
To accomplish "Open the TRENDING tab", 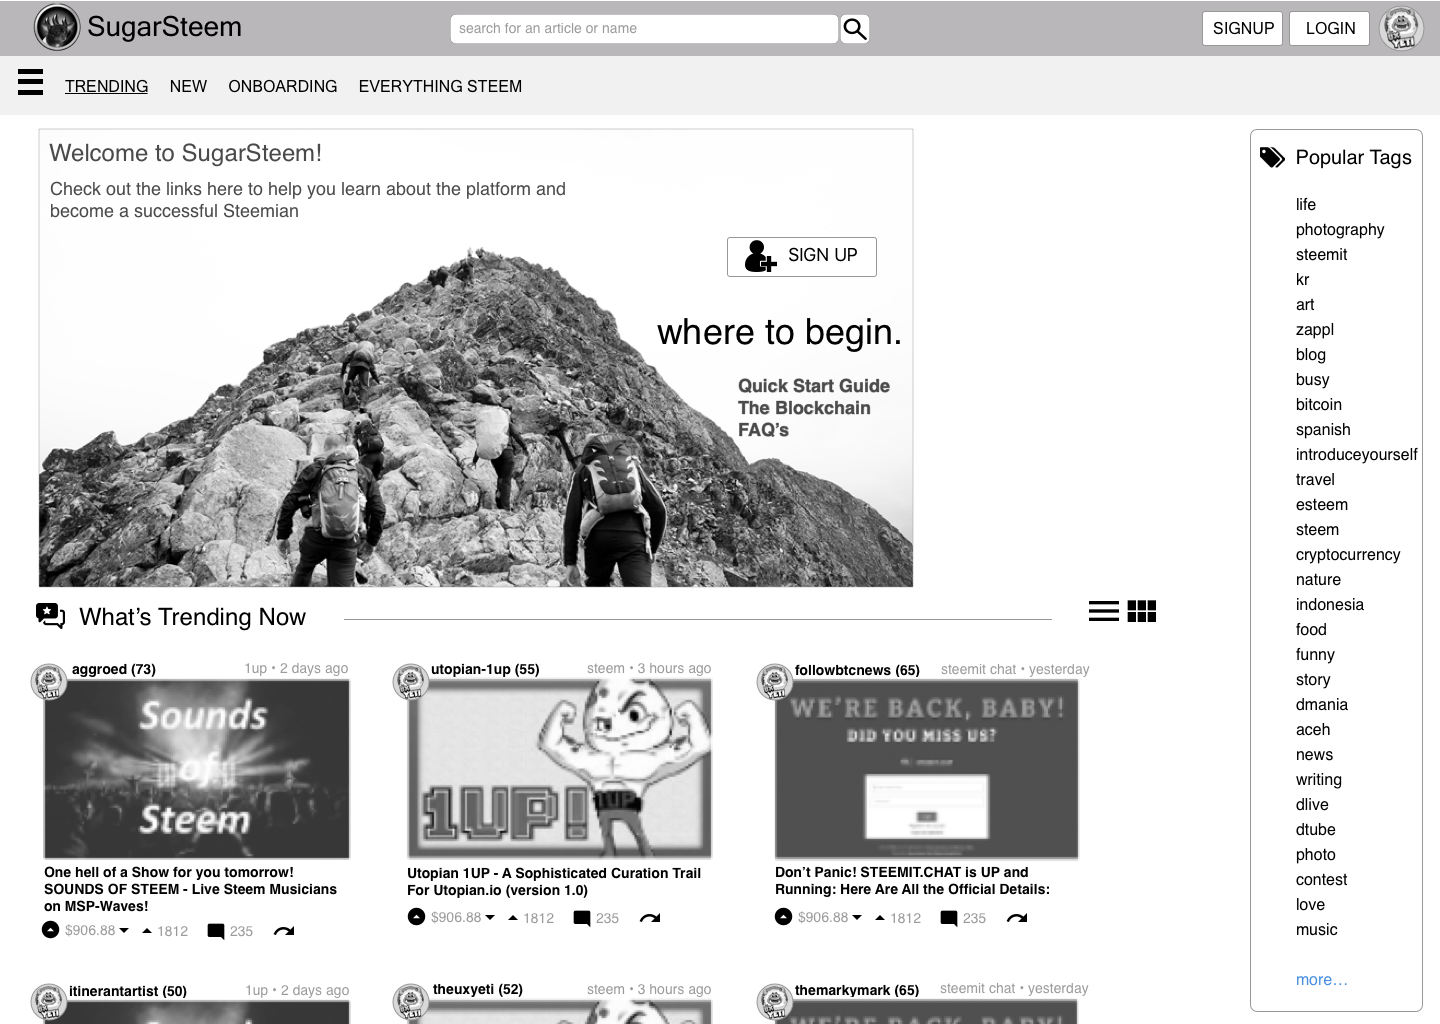I will [106, 86].
